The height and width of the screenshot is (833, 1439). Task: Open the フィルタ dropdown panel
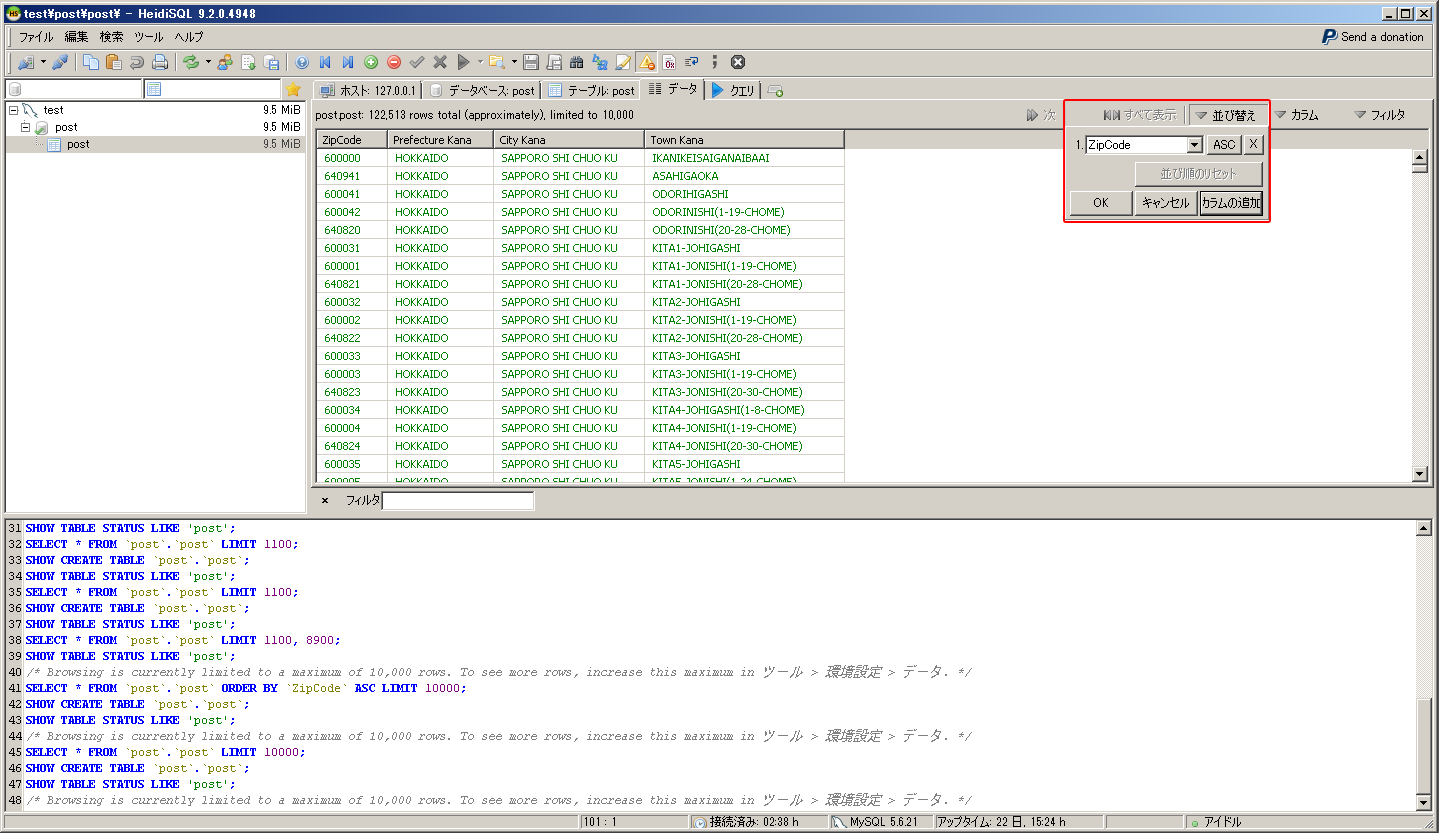pos(1379,115)
